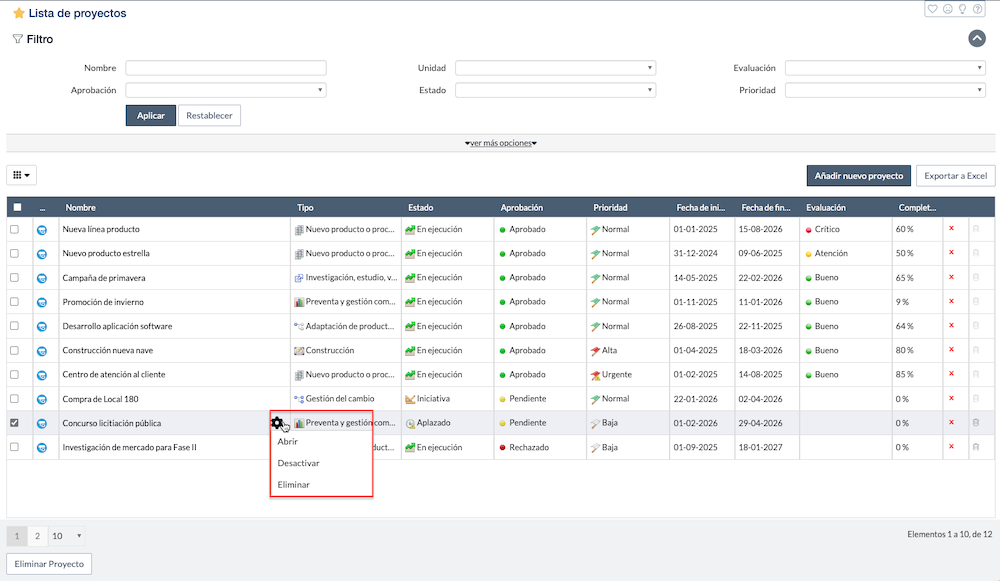Click the yellow star beside Lista de proyectos
The width and height of the screenshot is (1000, 581).
coord(18,14)
